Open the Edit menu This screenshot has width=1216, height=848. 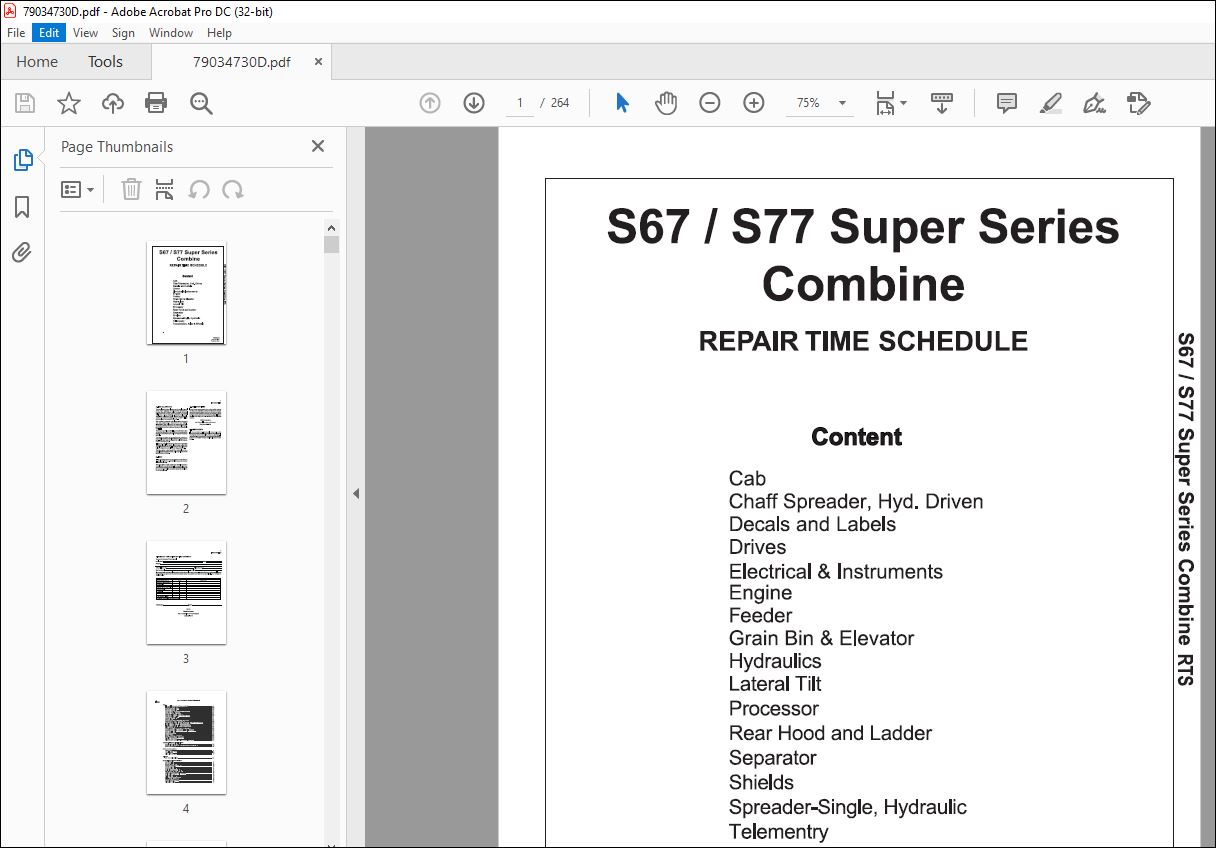click(49, 33)
